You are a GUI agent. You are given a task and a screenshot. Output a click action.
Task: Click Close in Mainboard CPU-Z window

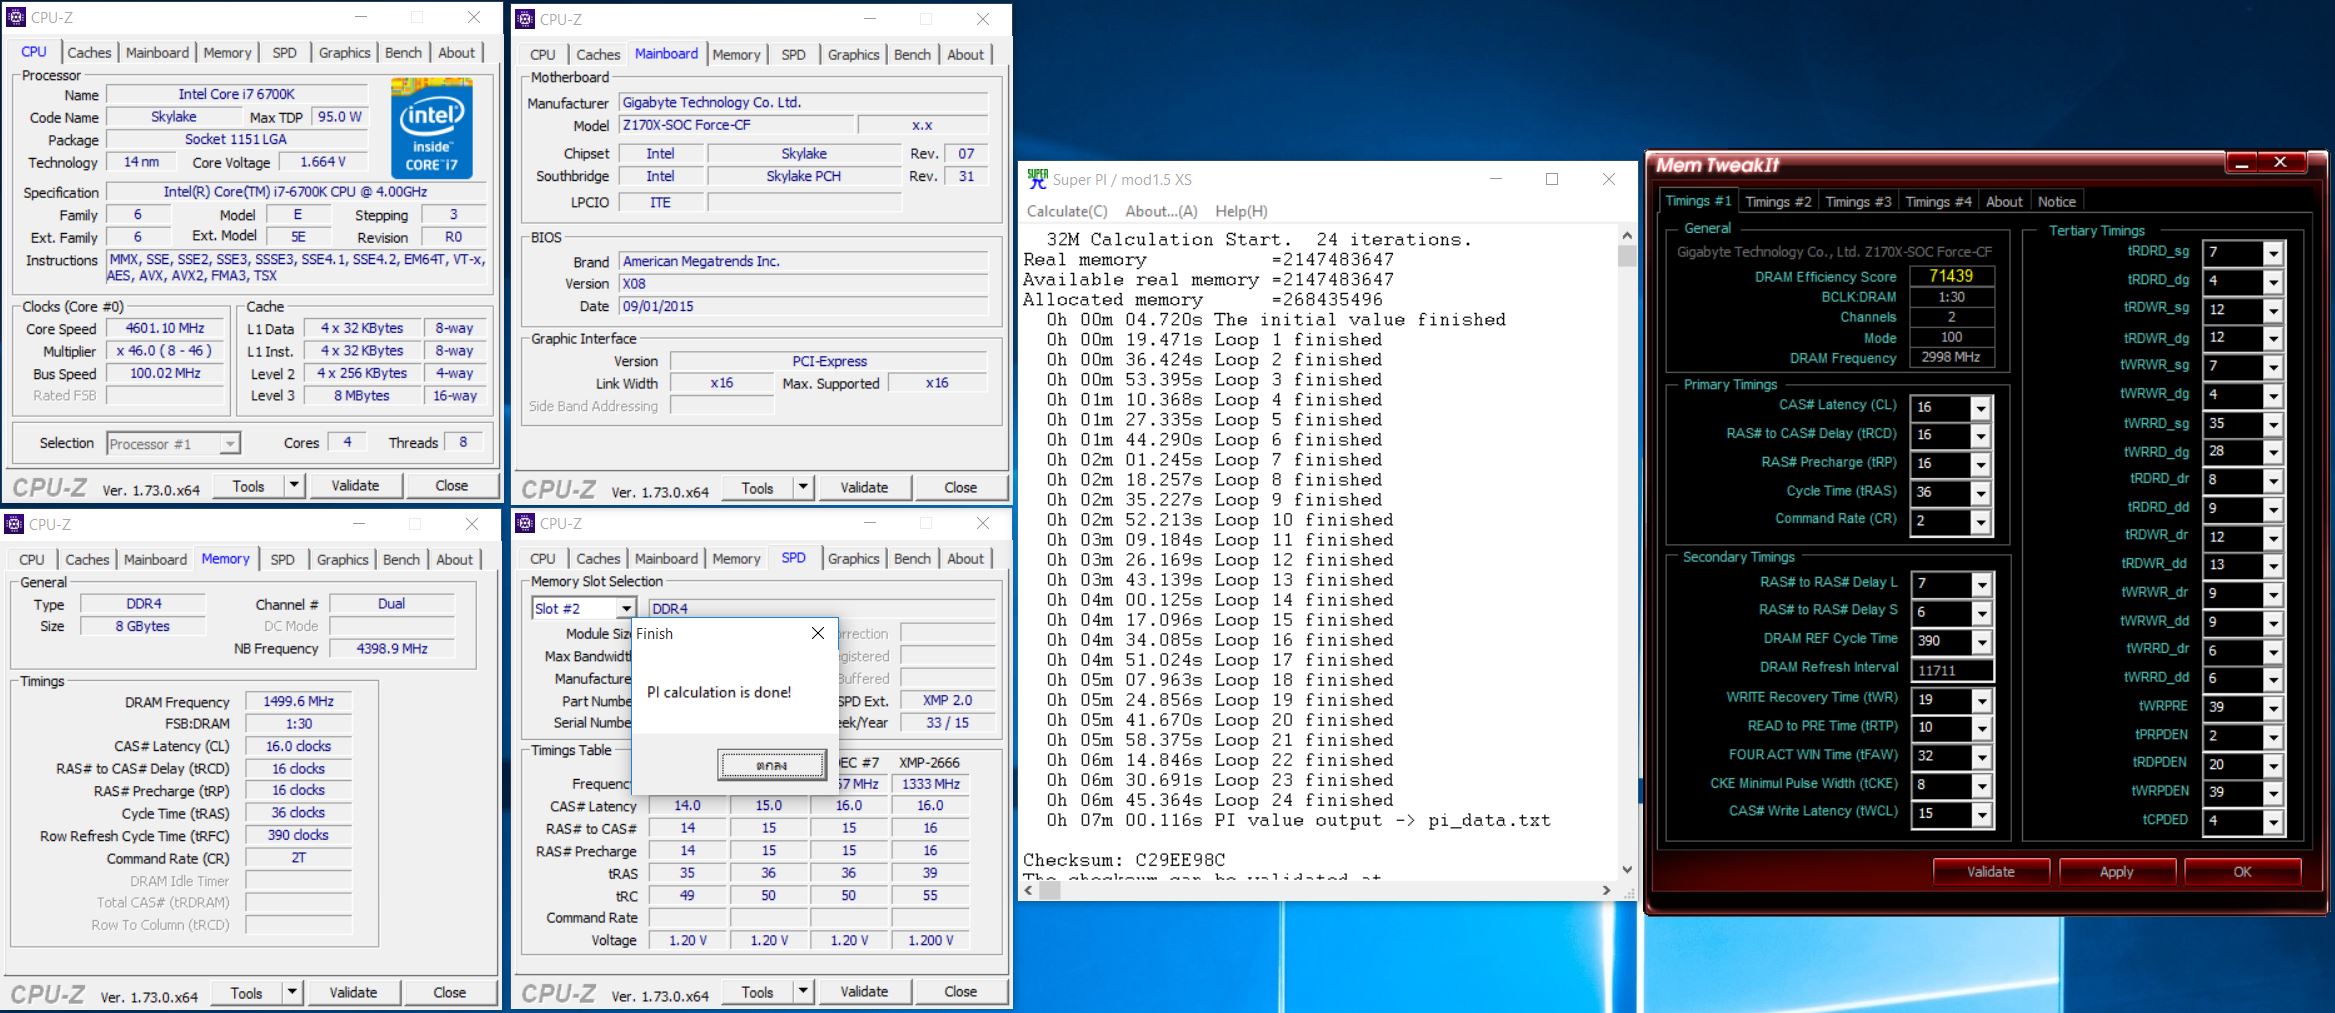(960, 488)
